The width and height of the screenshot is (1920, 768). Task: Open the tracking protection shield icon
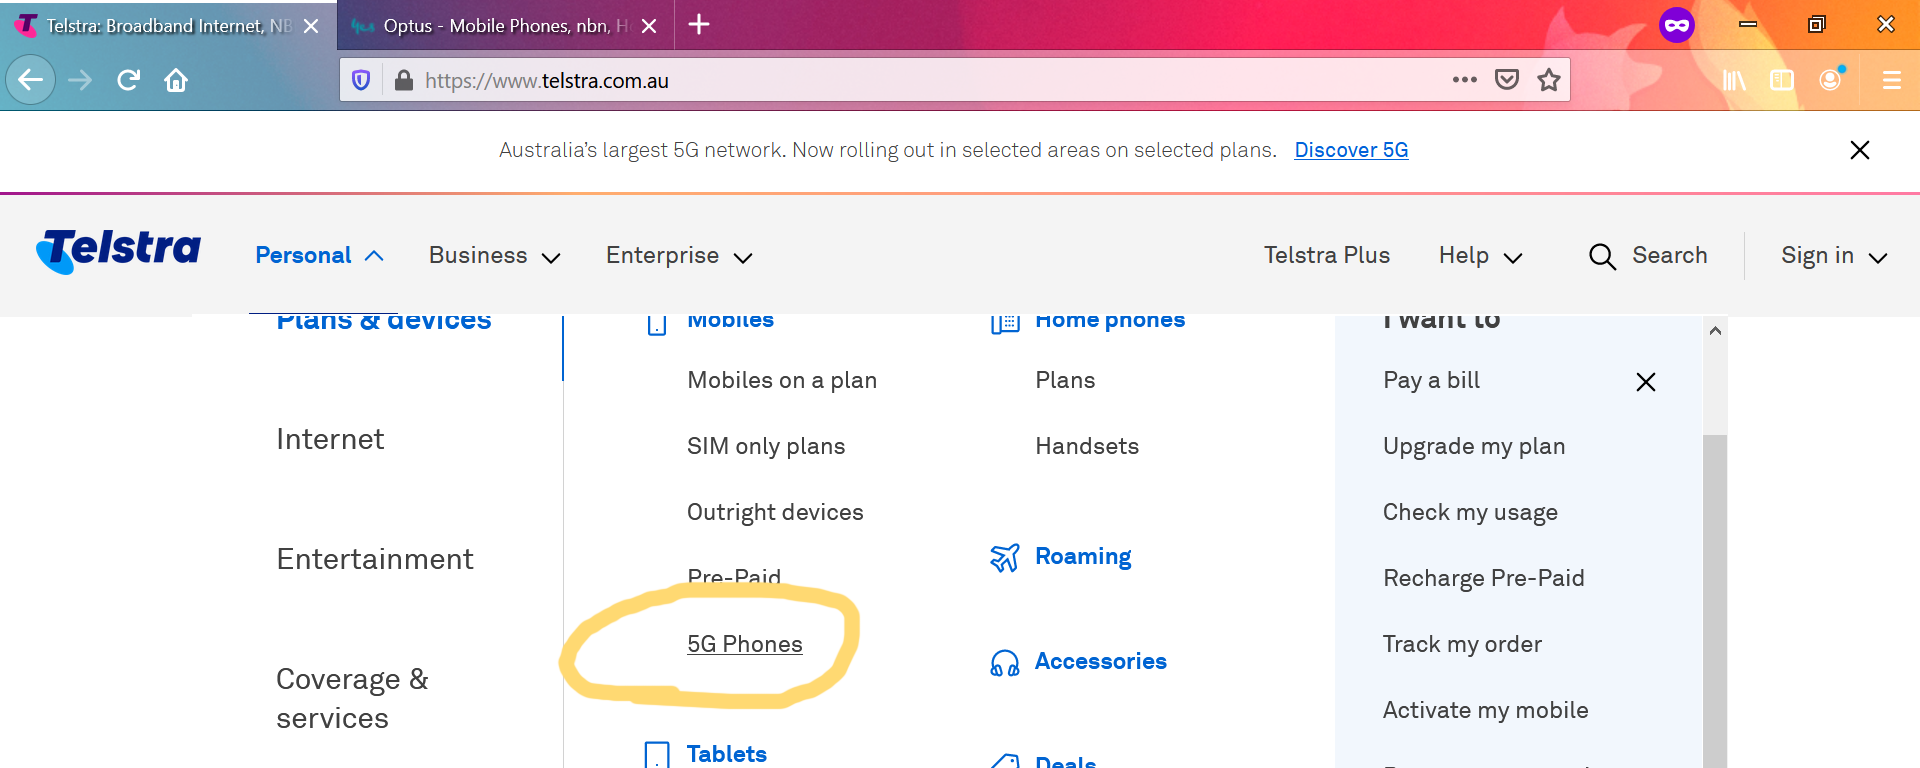coord(362,80)
